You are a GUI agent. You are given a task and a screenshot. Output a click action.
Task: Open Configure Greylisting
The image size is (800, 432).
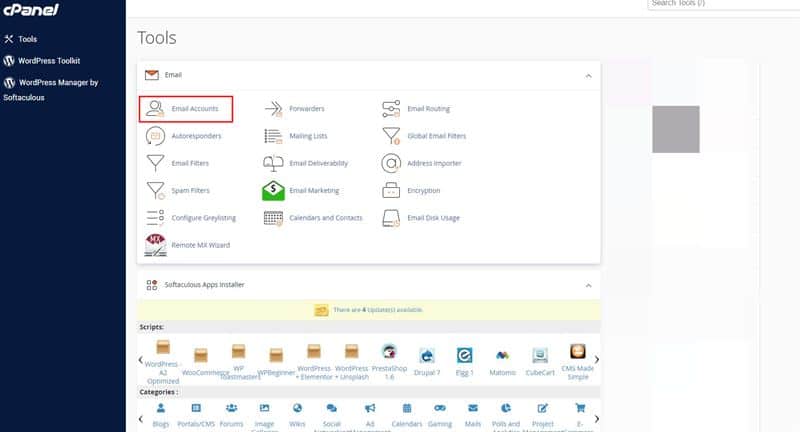click(191, 218)
